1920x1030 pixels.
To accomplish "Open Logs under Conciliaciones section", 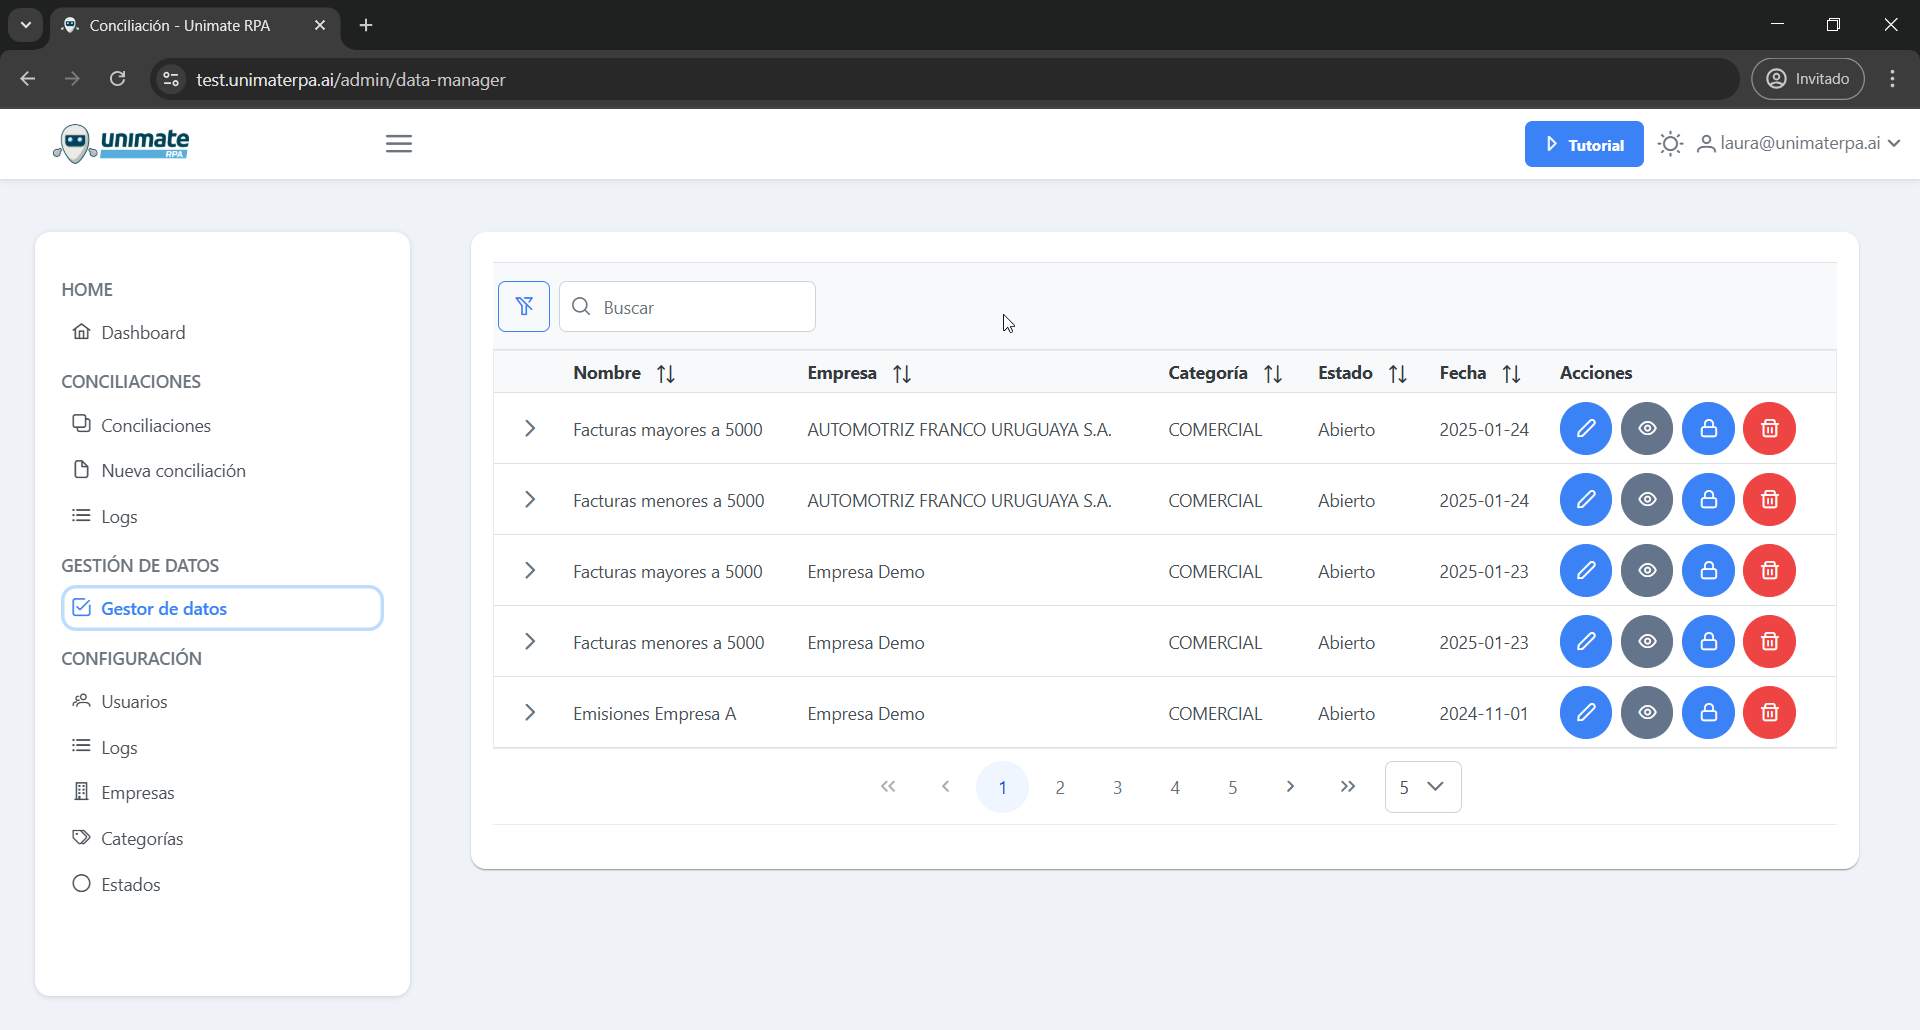I will [105, 517].
